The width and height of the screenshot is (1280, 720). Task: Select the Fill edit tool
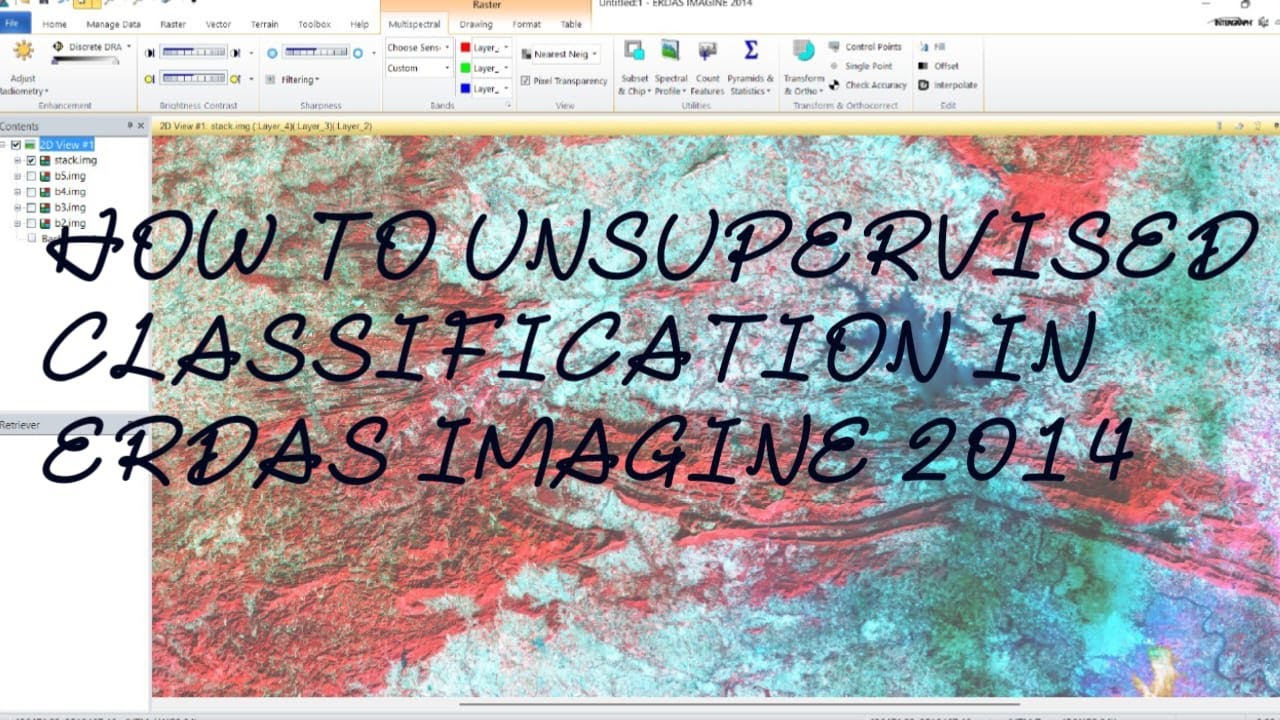931,47
